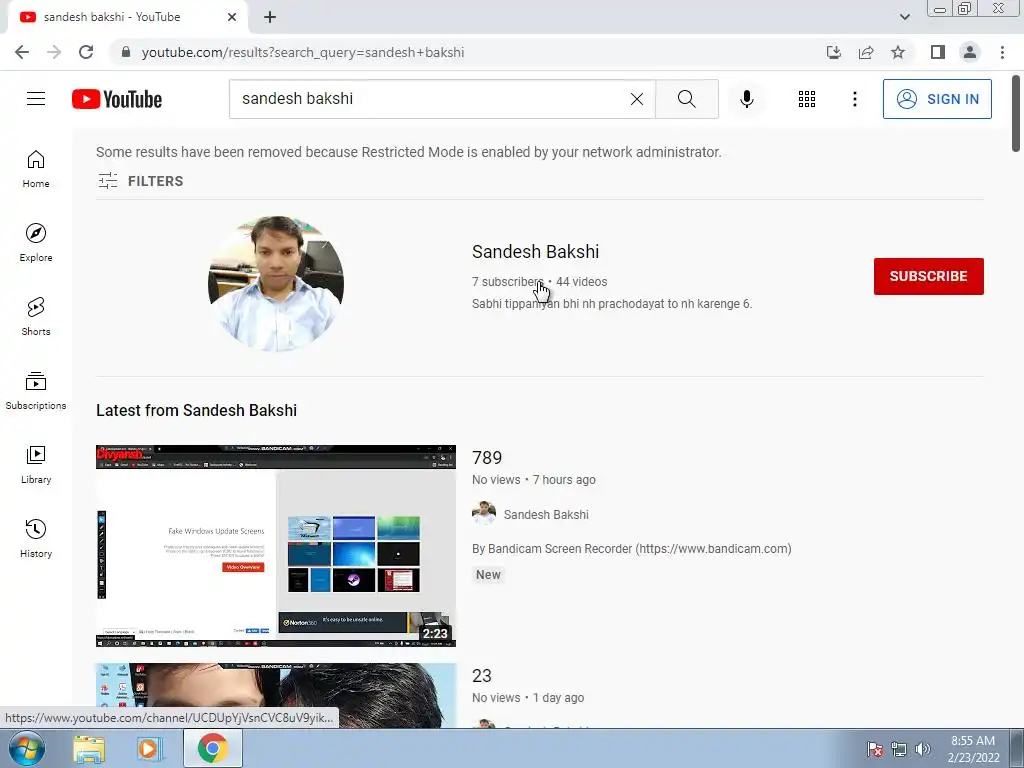This screenshot has height=768, width=1024.
Task: Click the install app icon in address bar
Action: click(x=833, y=52)
